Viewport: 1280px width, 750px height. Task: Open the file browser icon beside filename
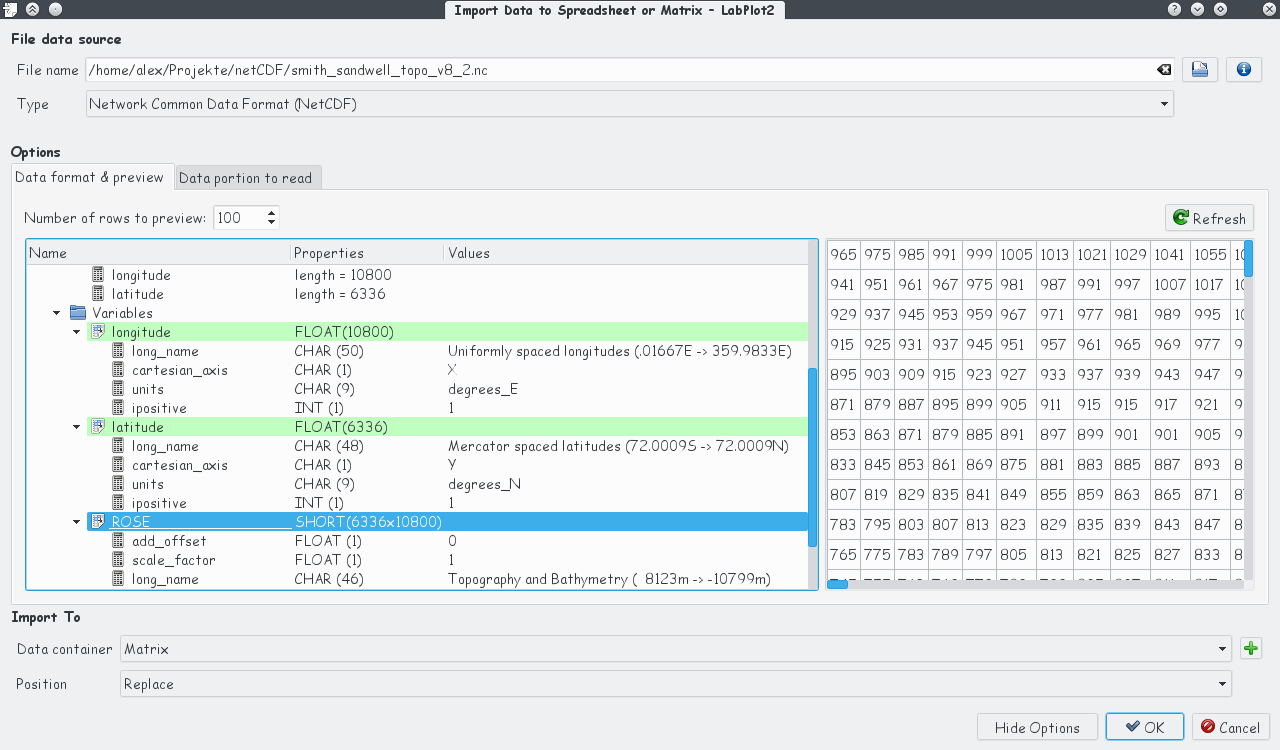[x=1200, y=69]
